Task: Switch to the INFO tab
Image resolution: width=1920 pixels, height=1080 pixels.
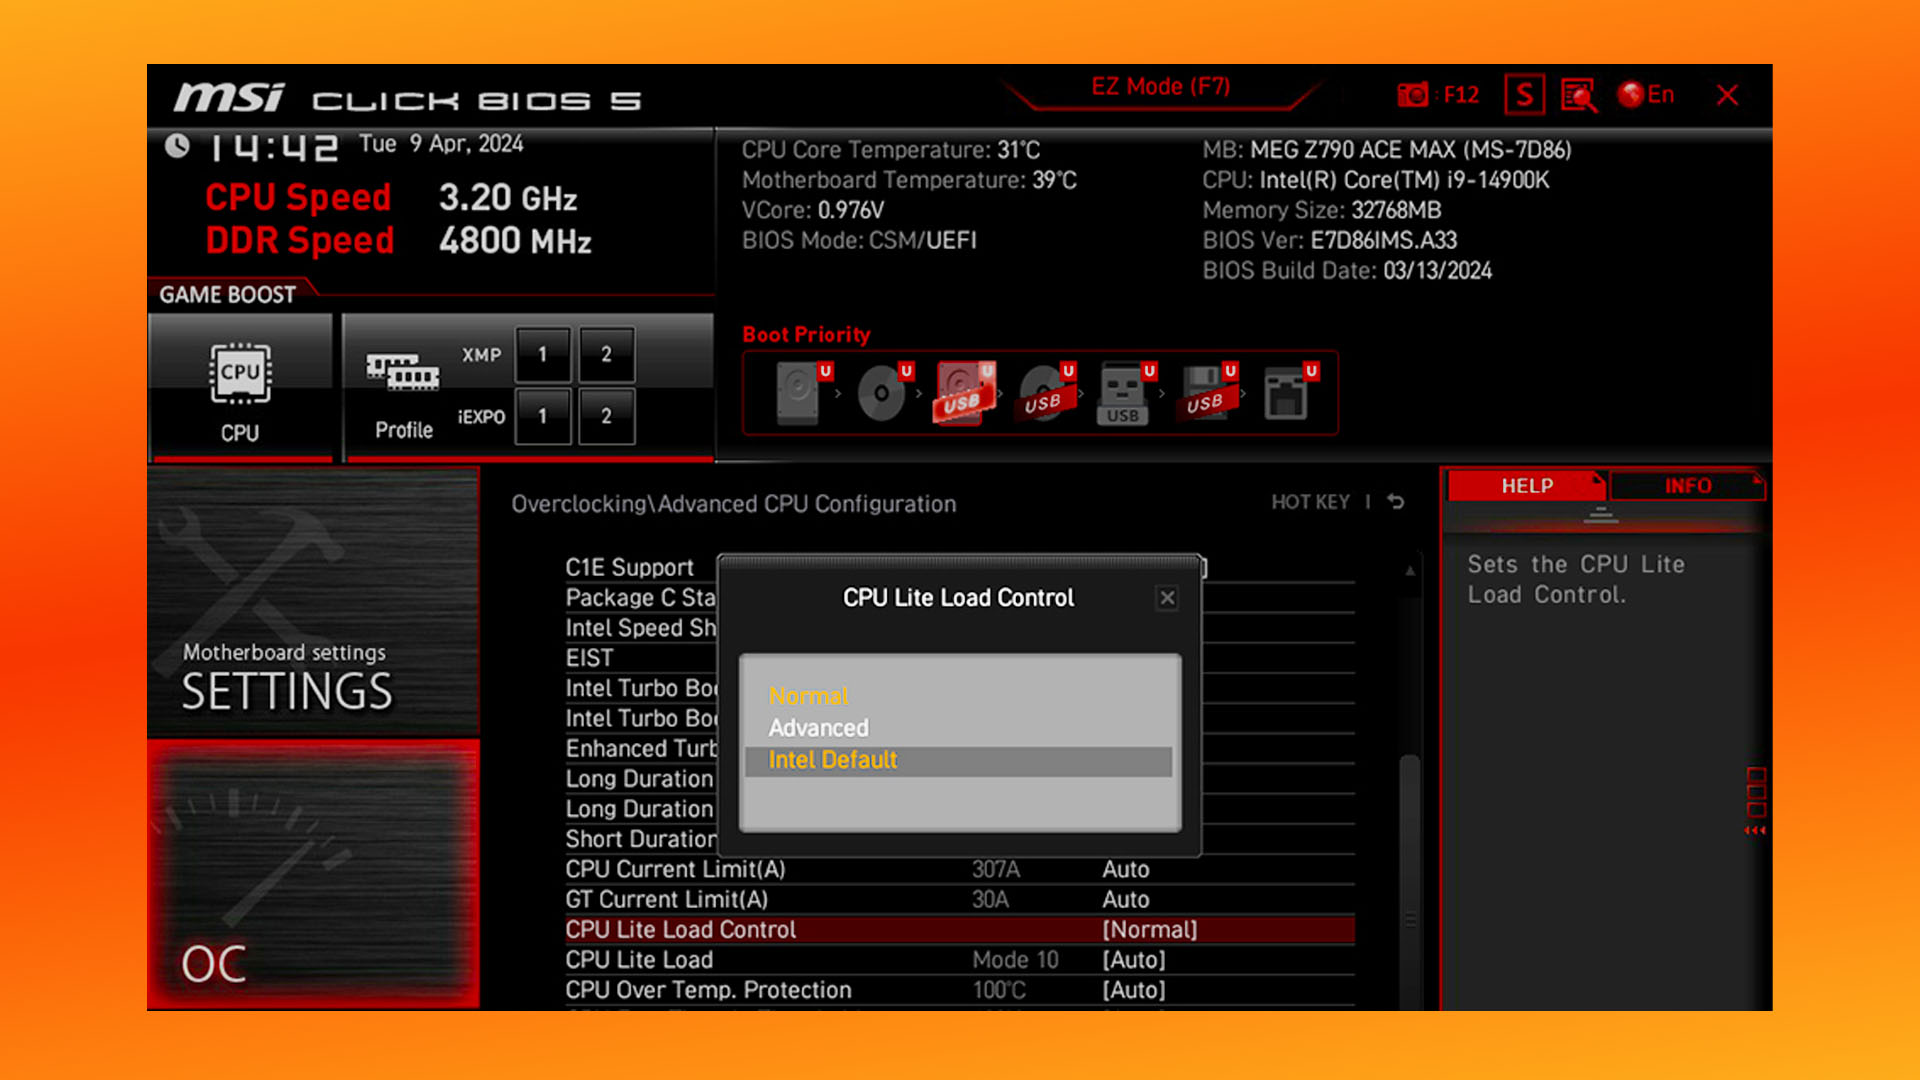Action: (1687, 486)
